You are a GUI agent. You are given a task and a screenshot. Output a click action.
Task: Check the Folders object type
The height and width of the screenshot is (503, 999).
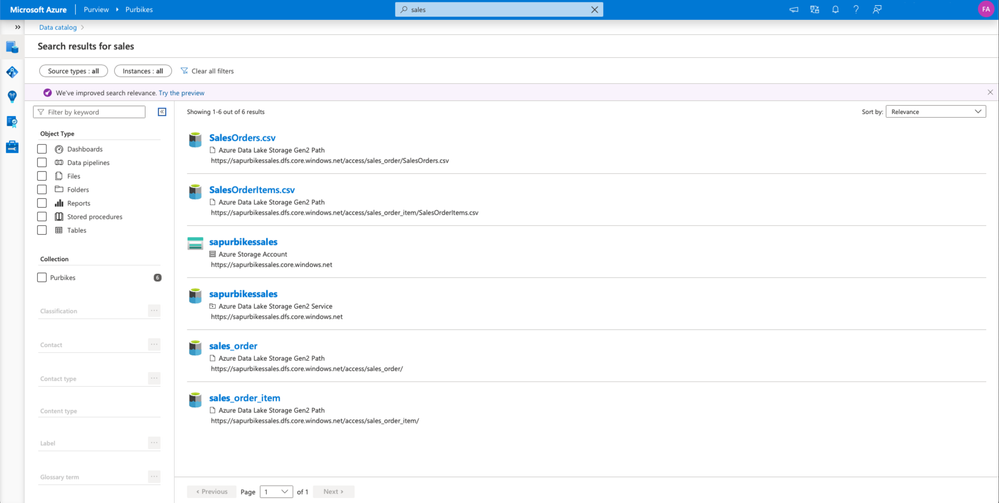pyautogui.click(x=42, y=189)
